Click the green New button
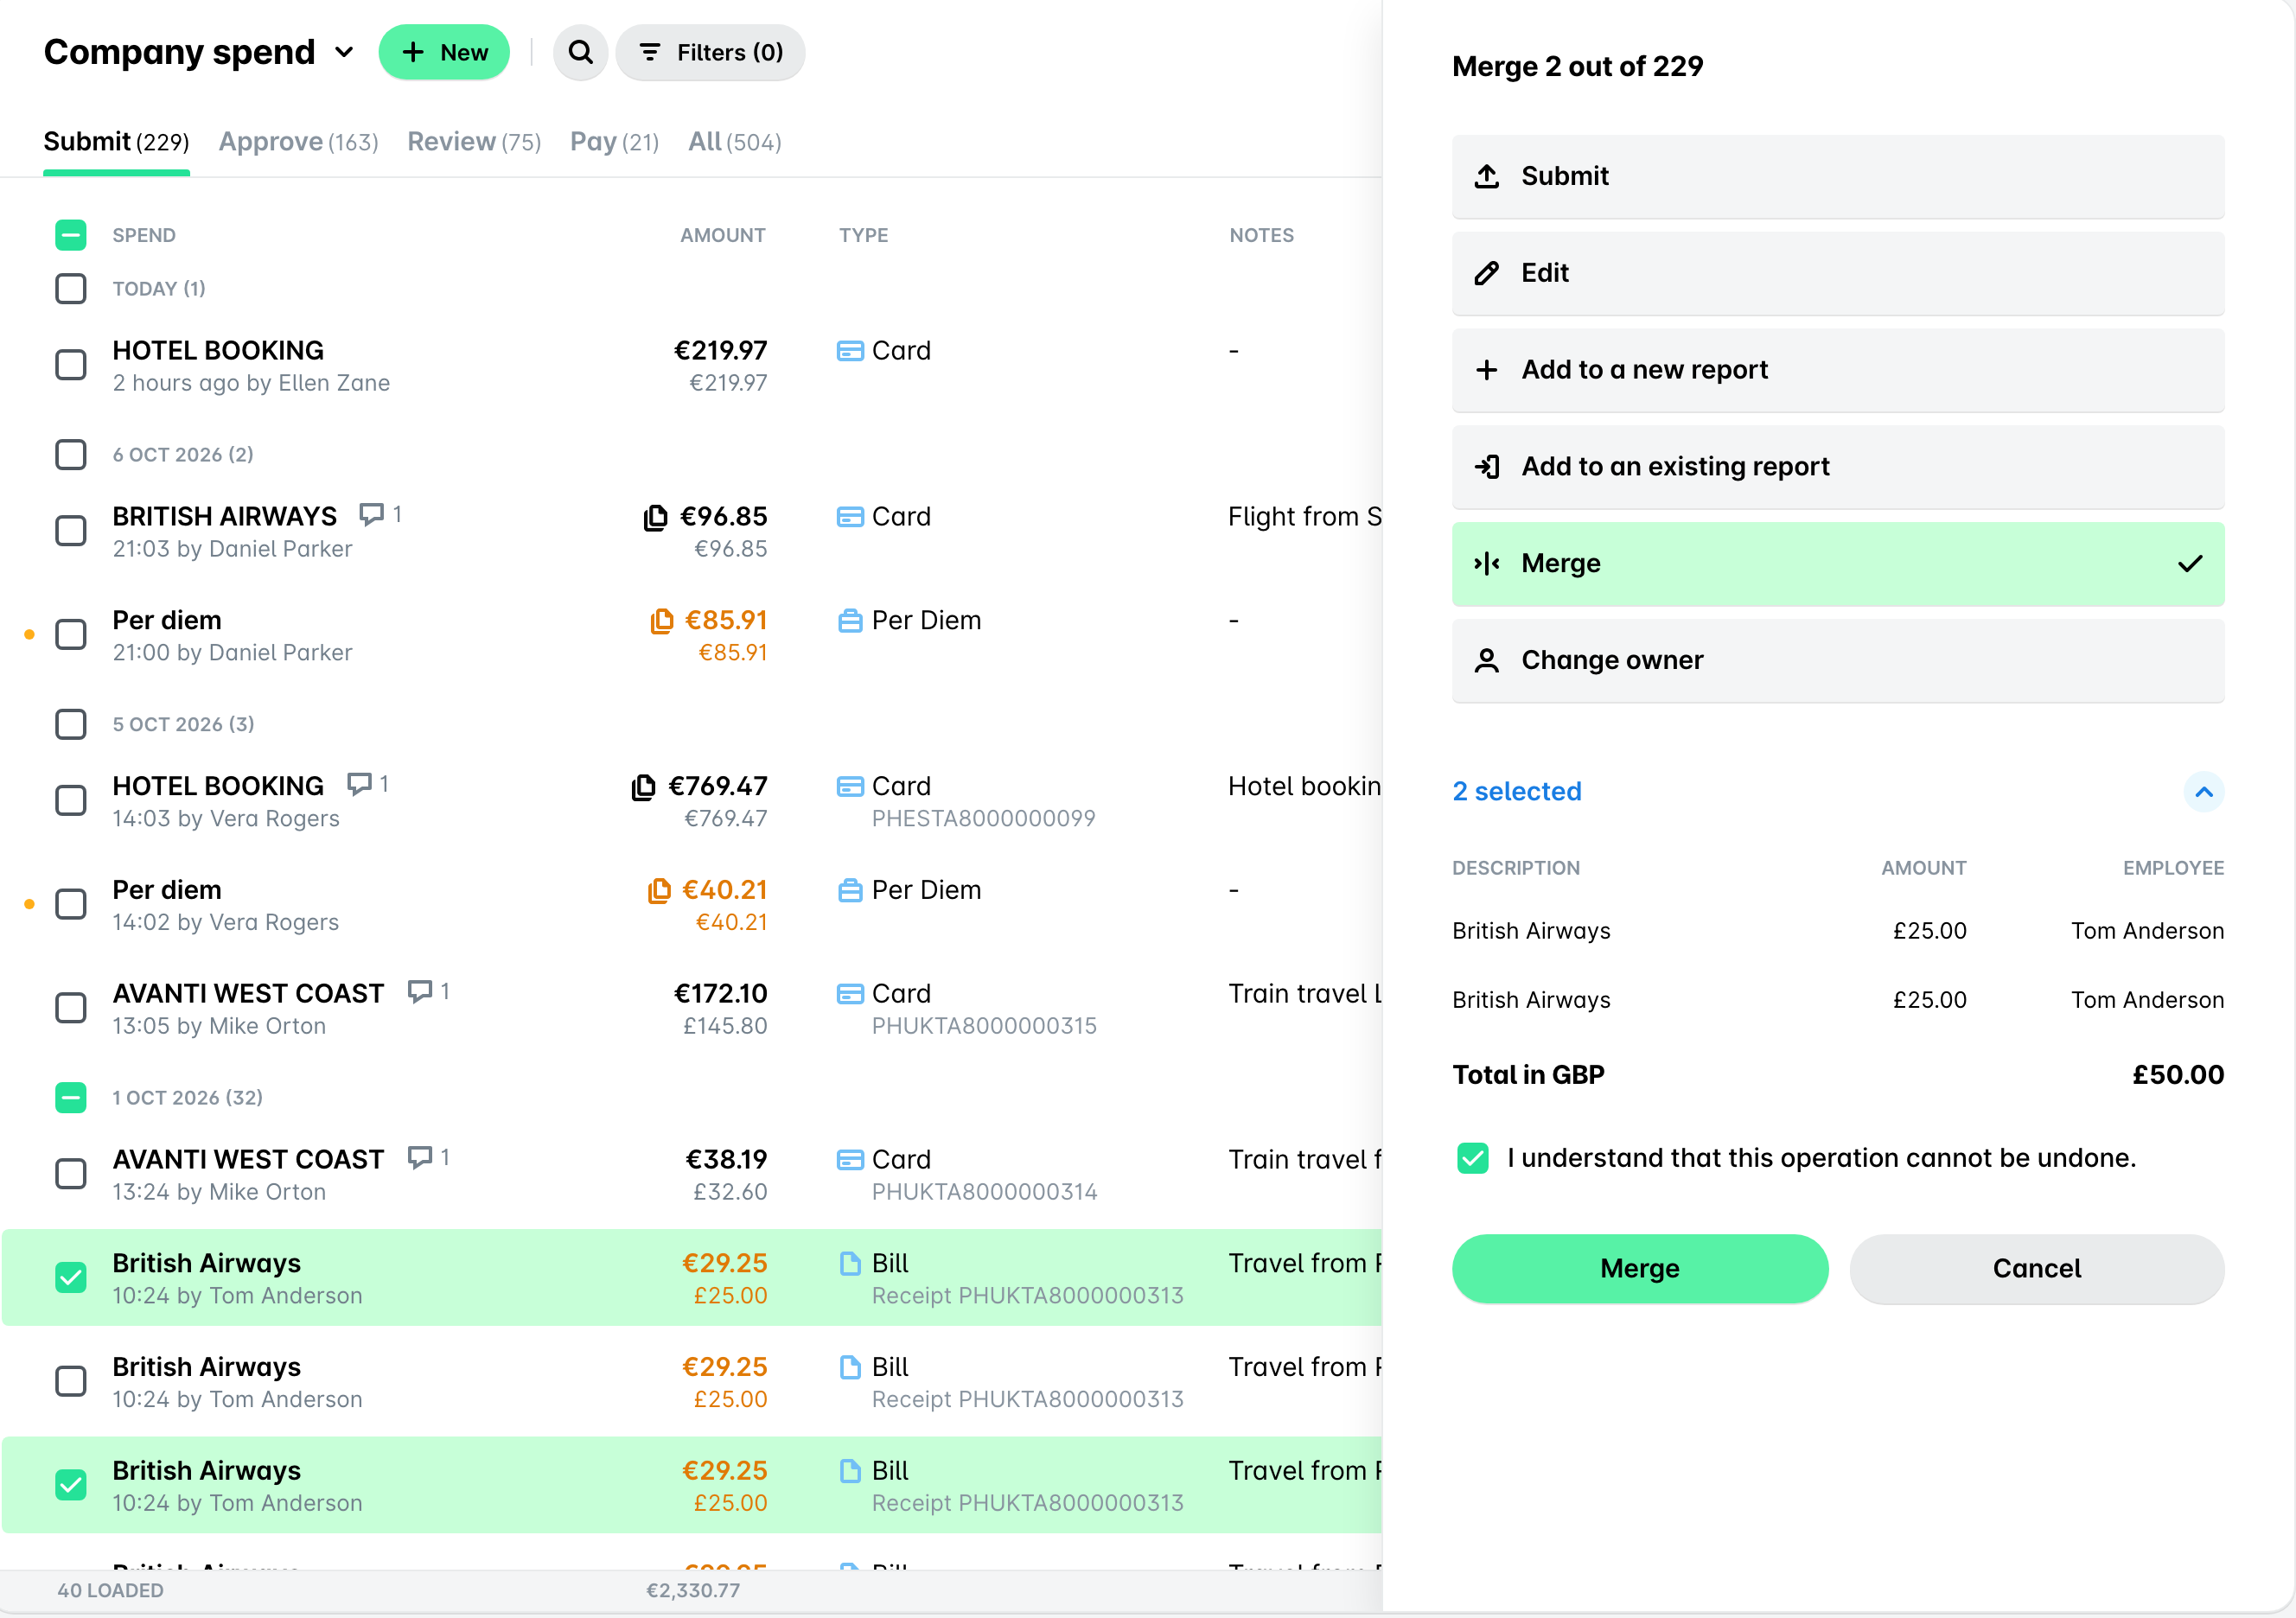This screenshot has height=1618, width=2296. (x=444, y=52)
